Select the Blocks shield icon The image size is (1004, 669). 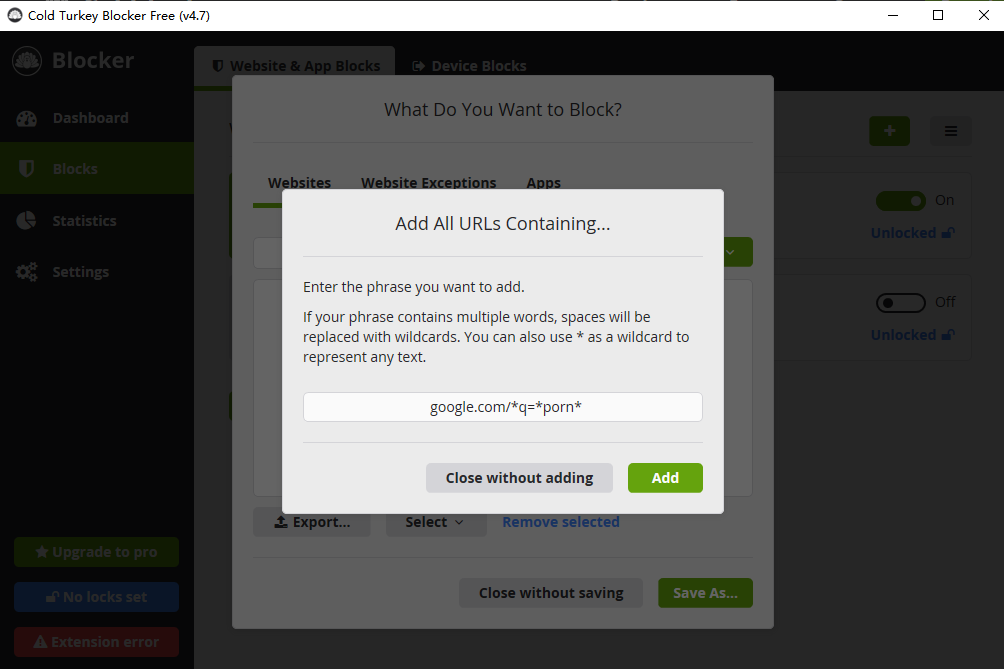(26, 169)
